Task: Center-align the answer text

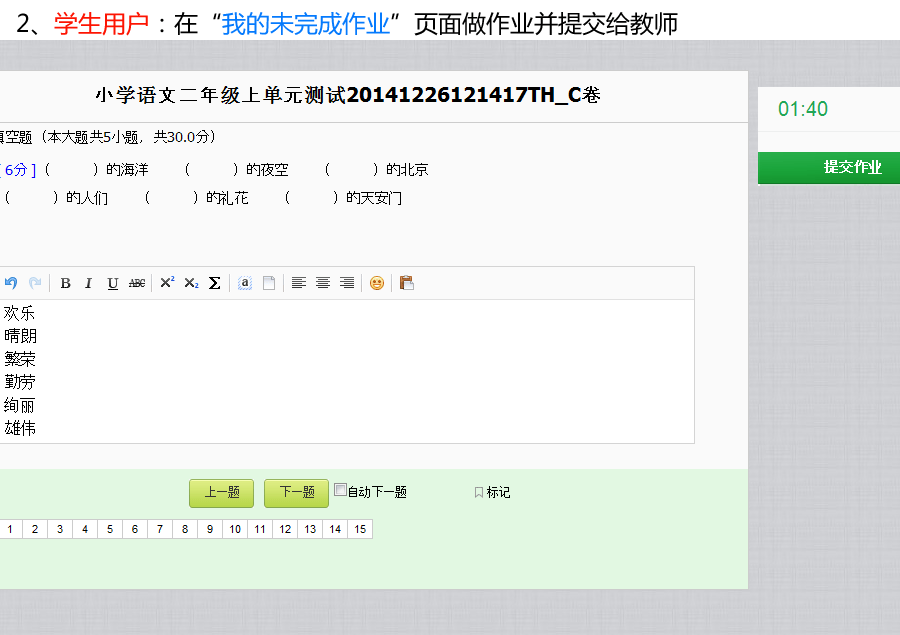Action: tap(323, 283)
